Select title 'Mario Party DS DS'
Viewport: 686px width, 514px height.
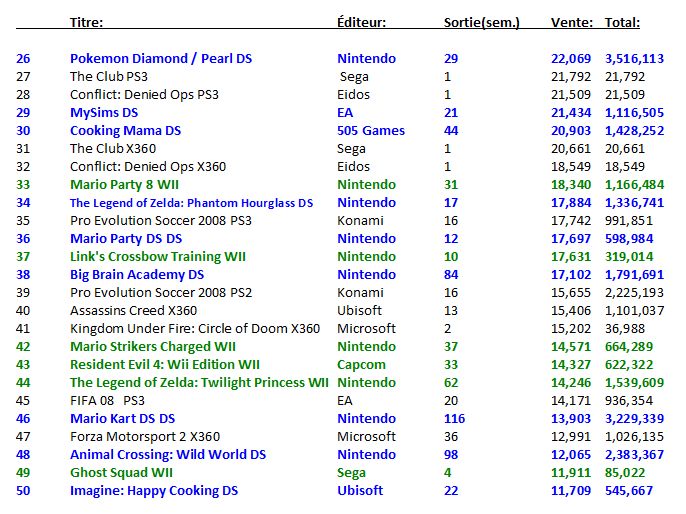[x=126, y=239]
